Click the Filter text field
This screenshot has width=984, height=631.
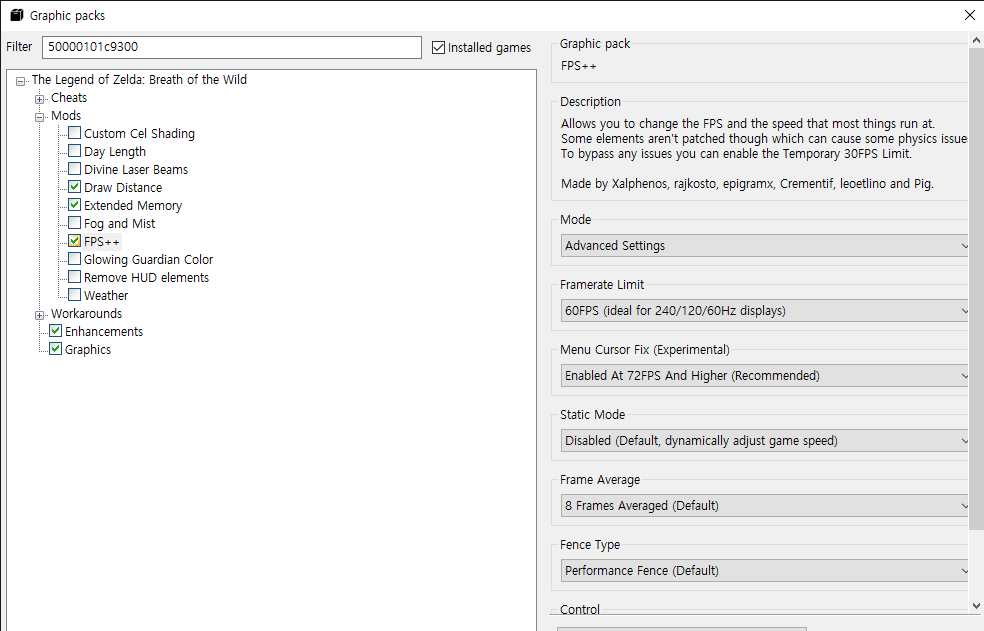coord(232,47)
